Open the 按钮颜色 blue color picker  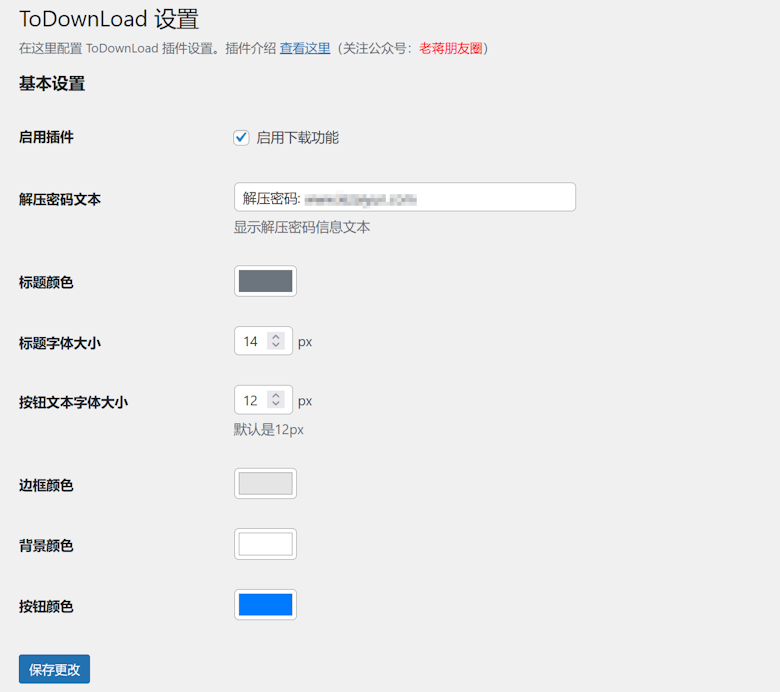click(266, 604)
